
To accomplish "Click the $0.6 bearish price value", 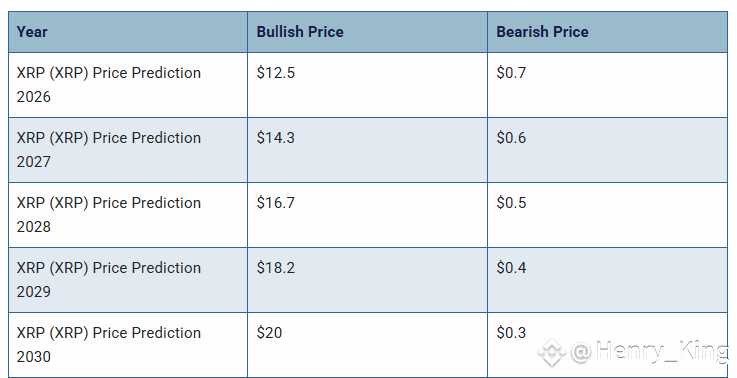I will [511, 138].
